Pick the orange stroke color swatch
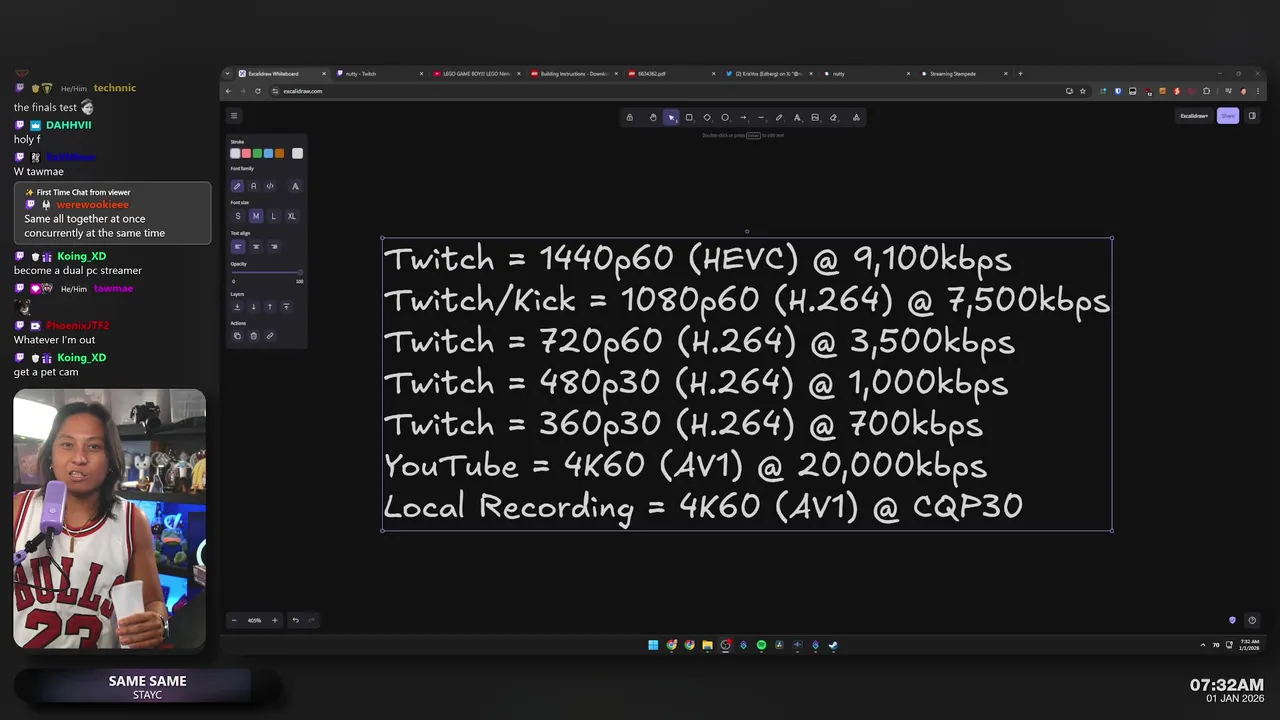Viewport: 1280px width, 720px height. pos(279,153)
